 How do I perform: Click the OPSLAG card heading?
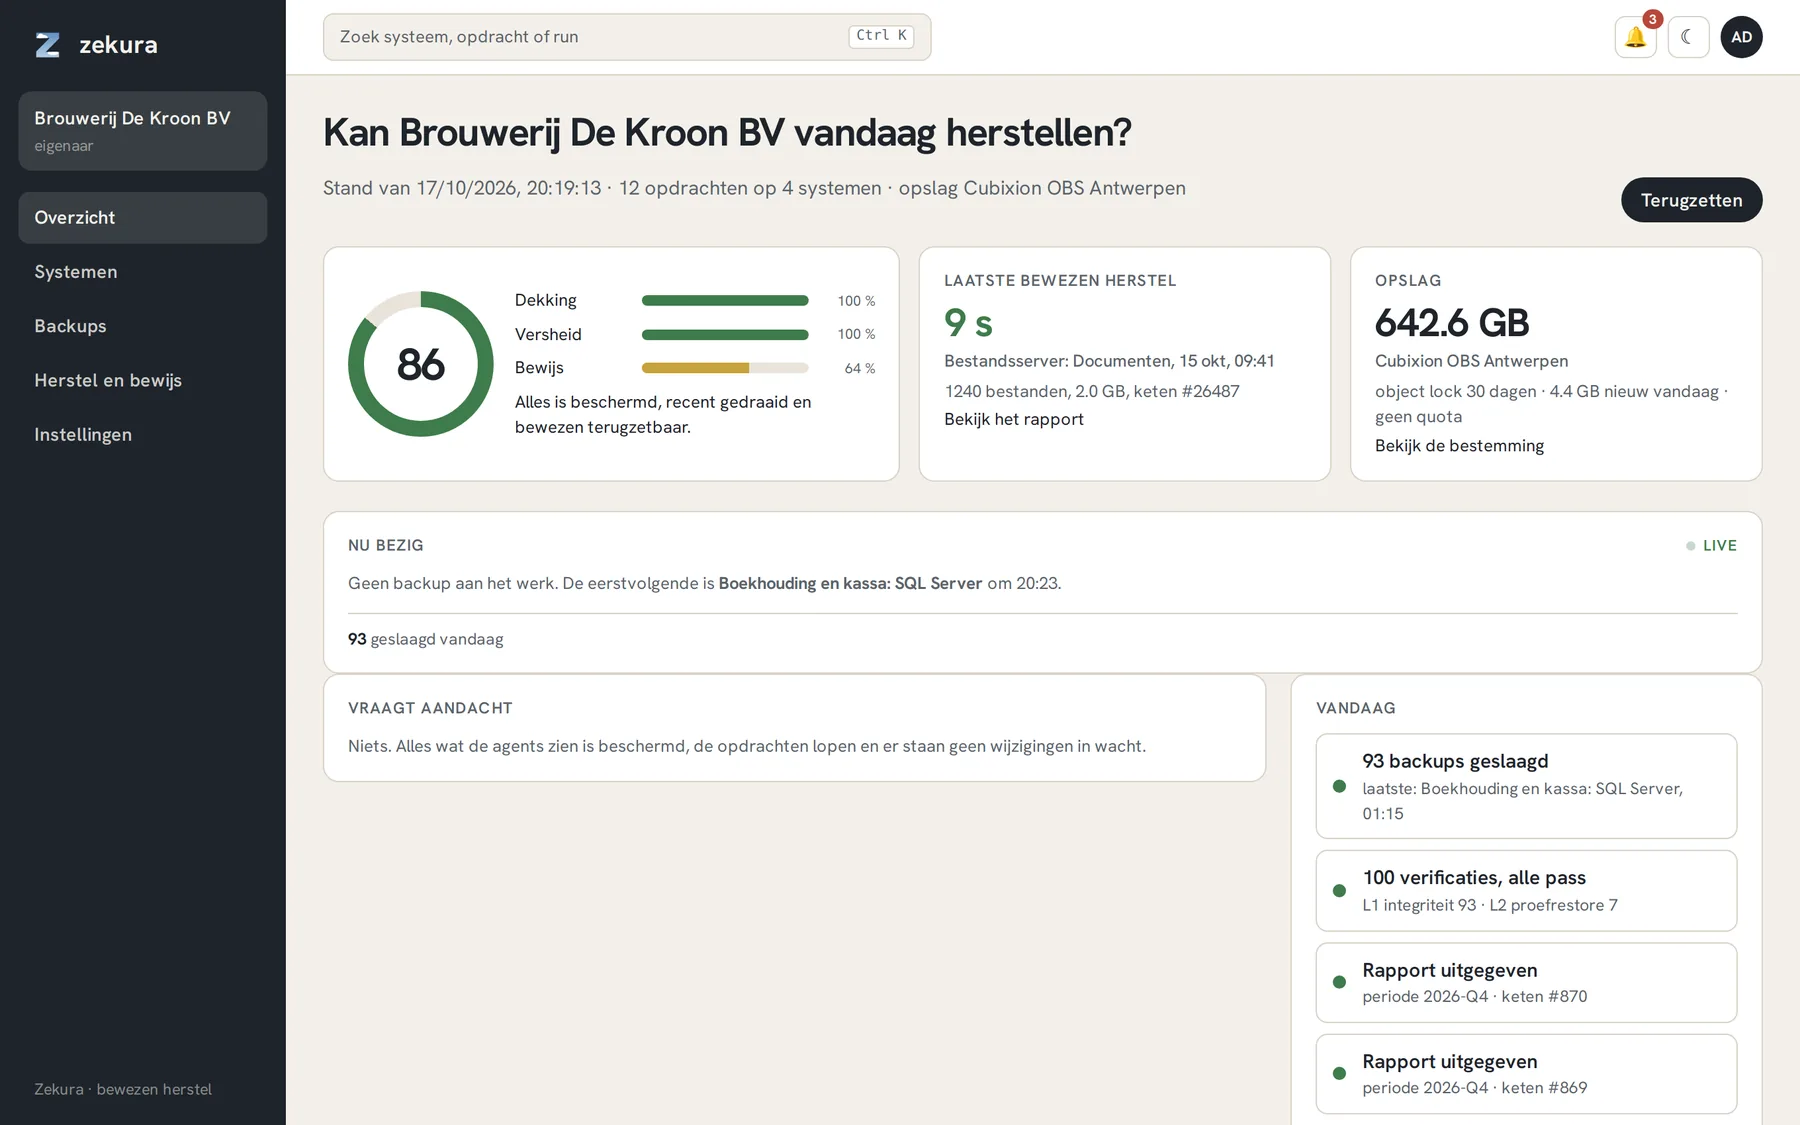[1408, 281]
